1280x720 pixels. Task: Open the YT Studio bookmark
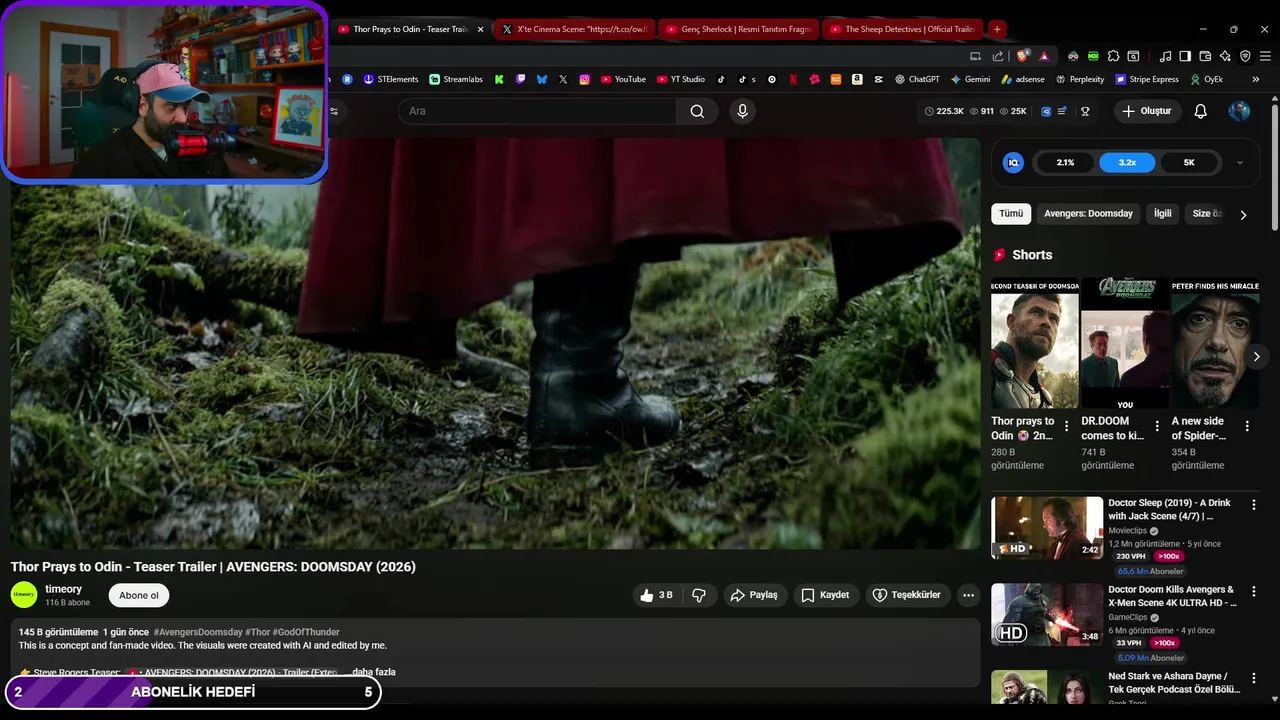pyautogui.click(x=681, y=79)
